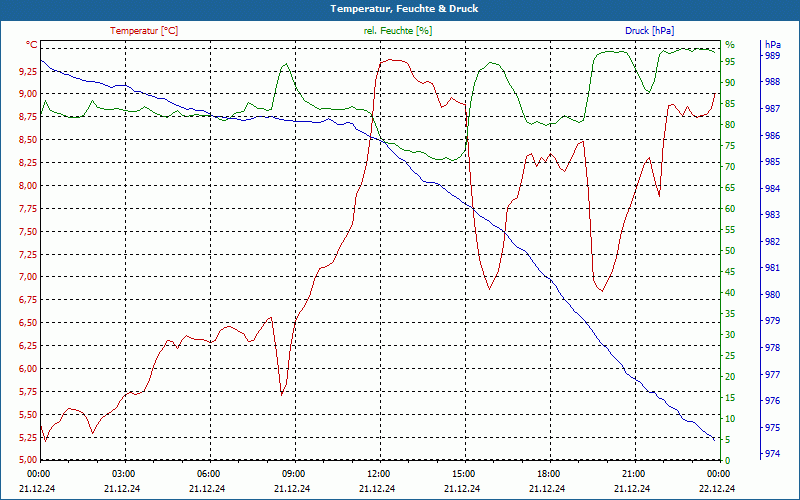
Task: Click the blue '984' pressure axis value
Action: coord(772,189)
